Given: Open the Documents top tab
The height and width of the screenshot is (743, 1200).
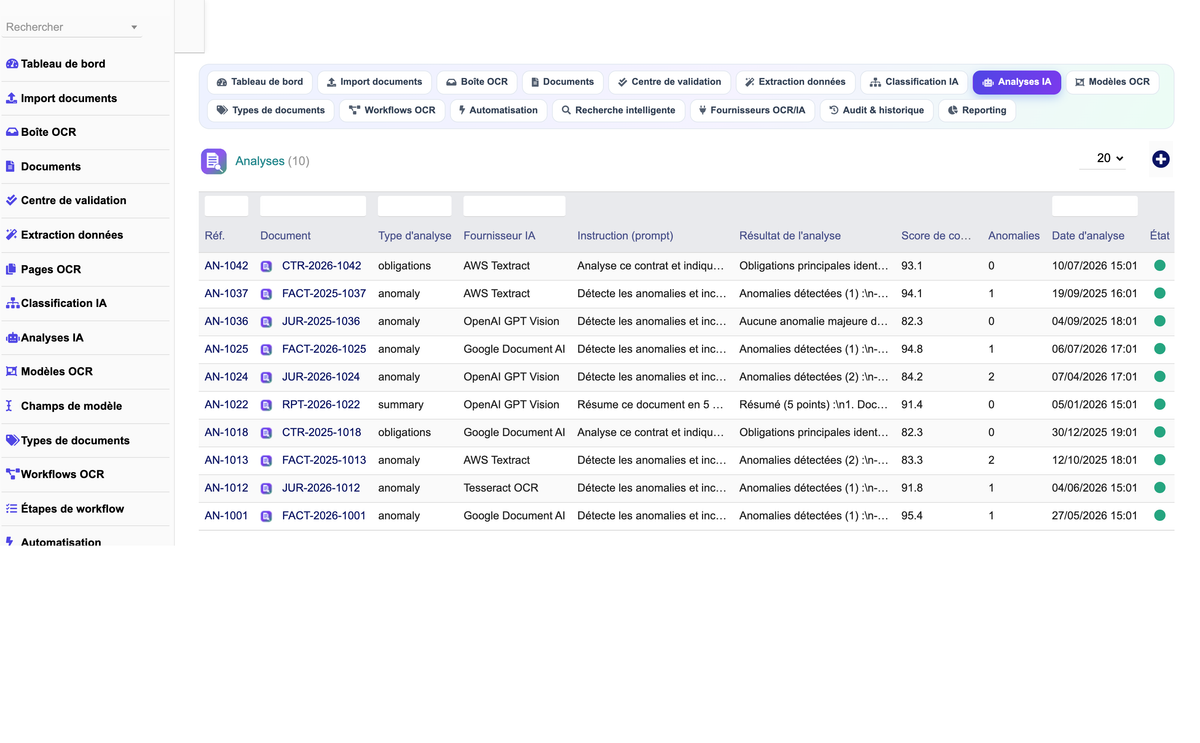Looking at the screenshot, I should pyautogui.click(x=562, y=82).
